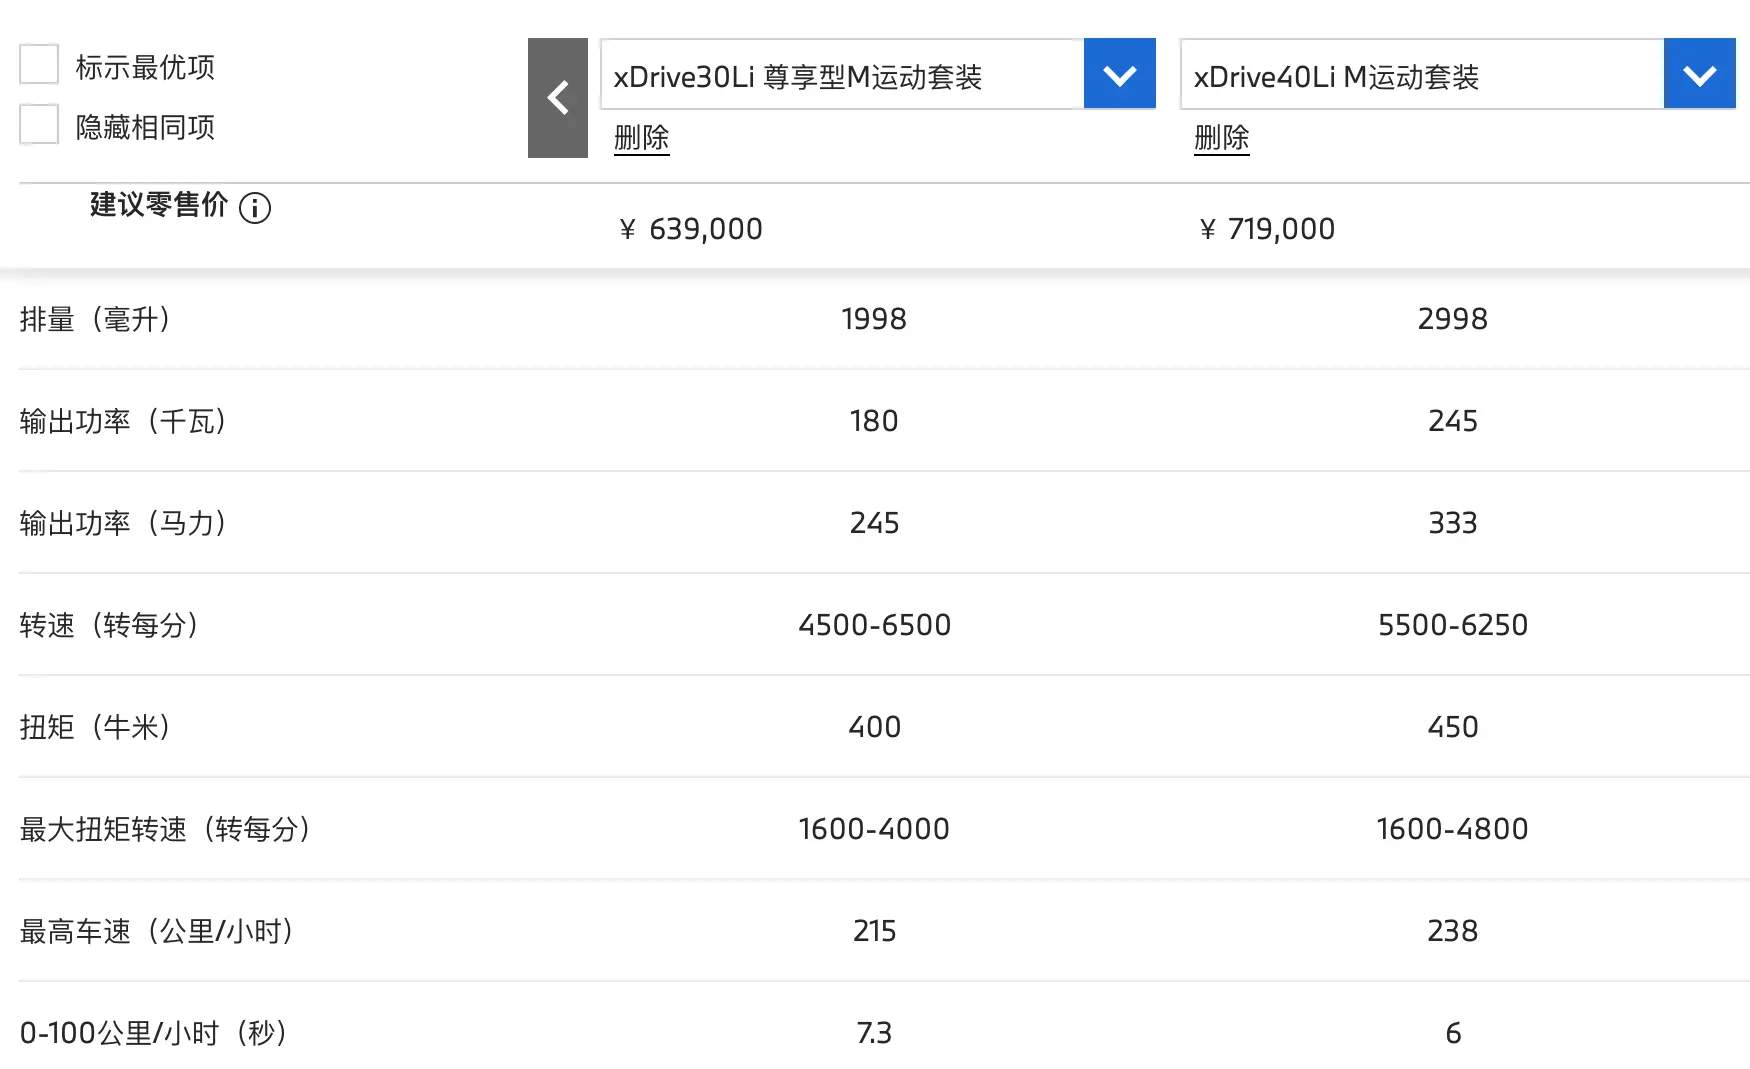This screenshot has width=1750, height=1069.
Task: Click the 最高车速（公里/小时） row label
Action: [x=157, y=931]
